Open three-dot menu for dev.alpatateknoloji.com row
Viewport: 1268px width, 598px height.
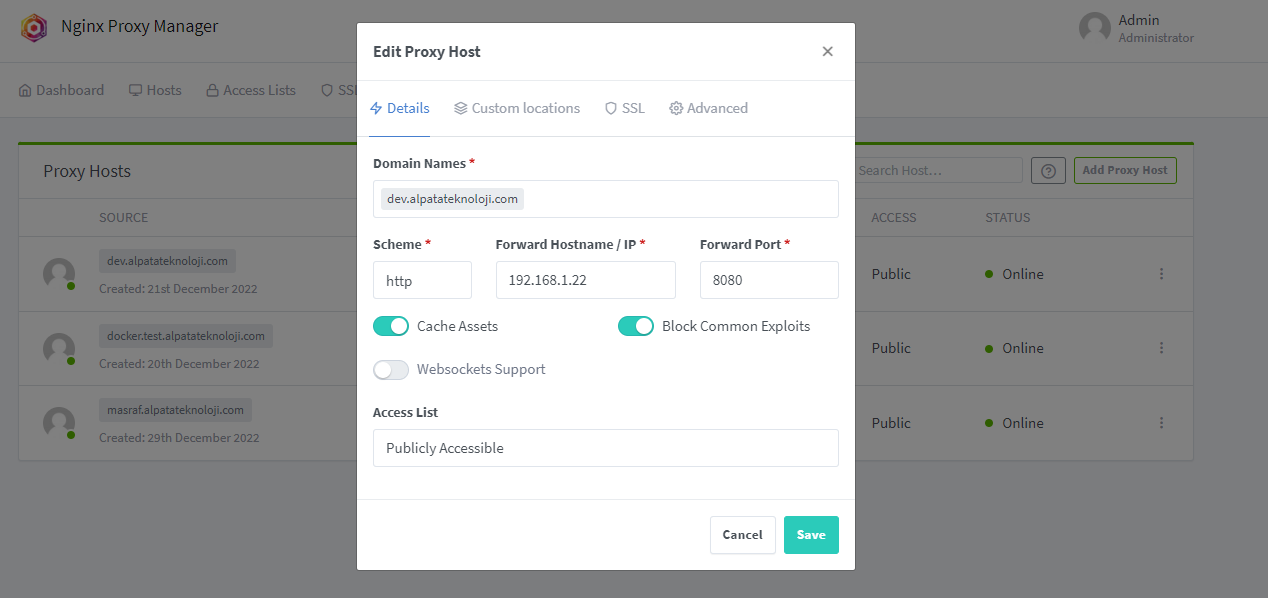[1161, 274]
